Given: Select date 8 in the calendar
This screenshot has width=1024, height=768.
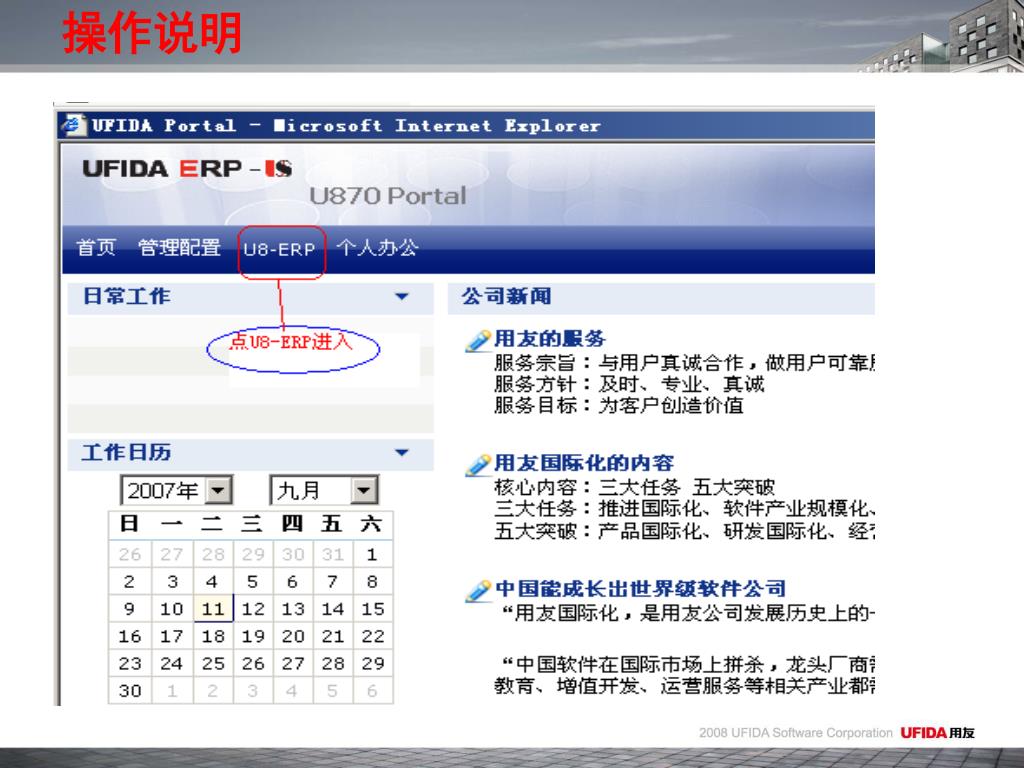Looking at the screenshot, I should click(372, 581).
